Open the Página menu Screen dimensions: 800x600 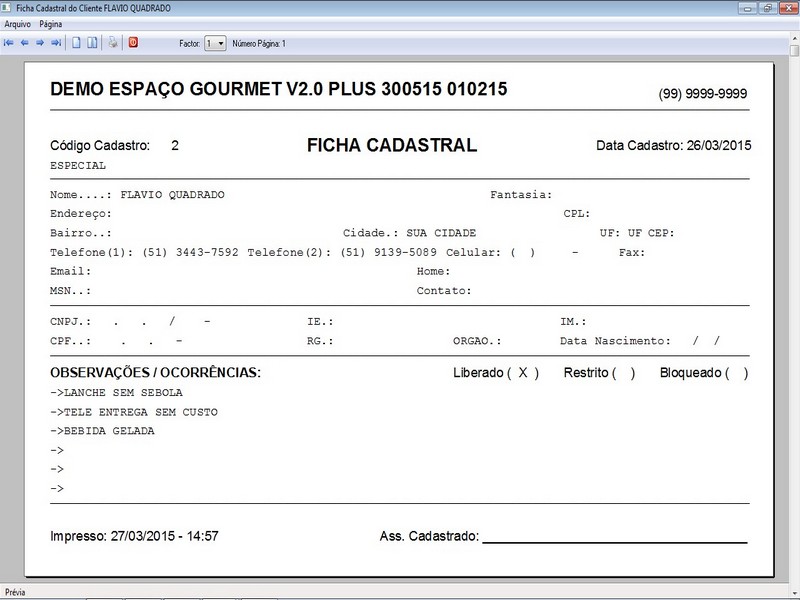coord(51,24)
